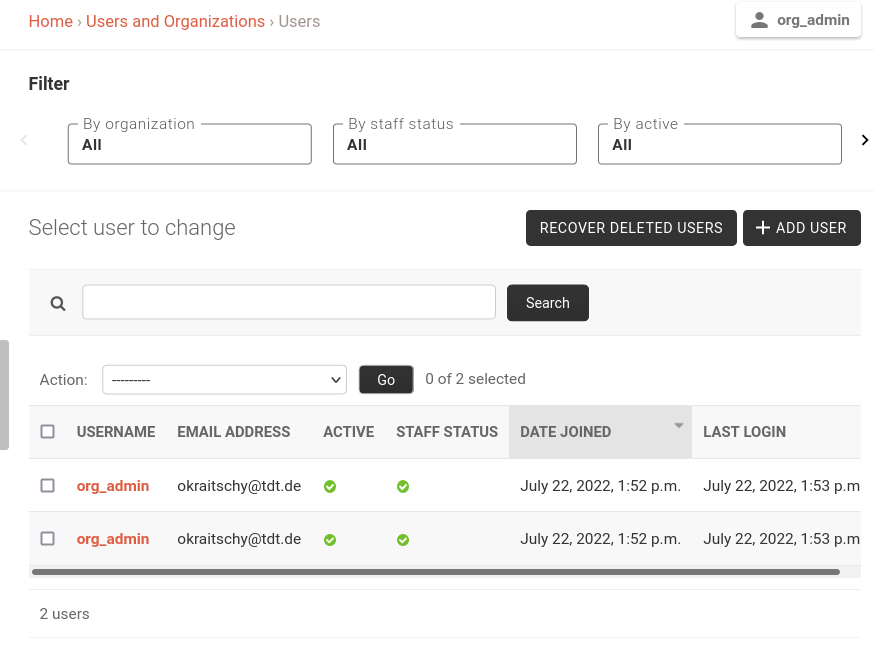
Task: Click the green staff status checkmark, first row
Action: pyautogui.click(x=403, y=486)
